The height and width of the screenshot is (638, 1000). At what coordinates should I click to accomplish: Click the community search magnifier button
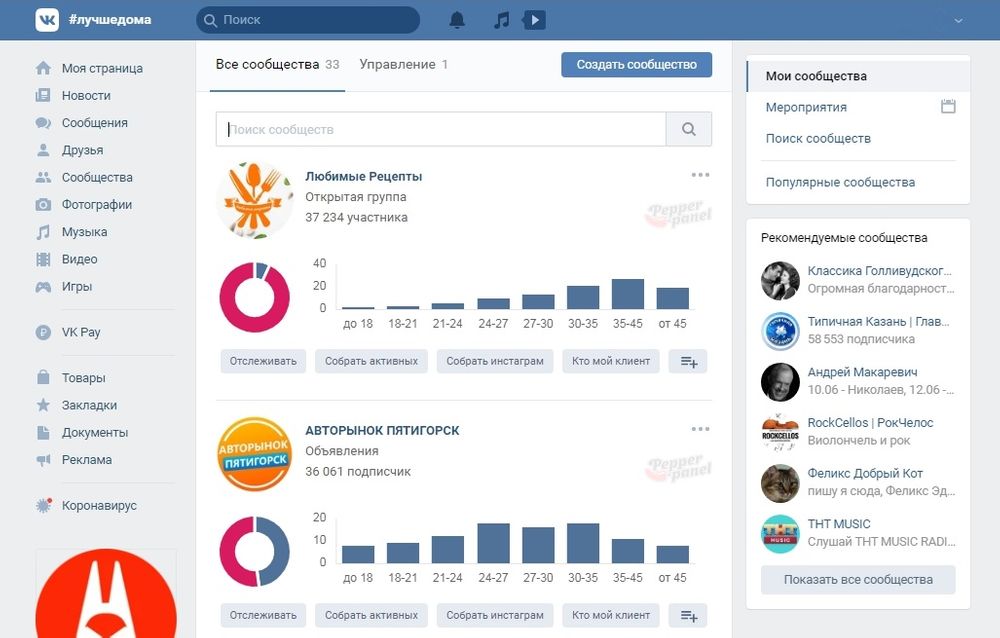click(689, 130)
